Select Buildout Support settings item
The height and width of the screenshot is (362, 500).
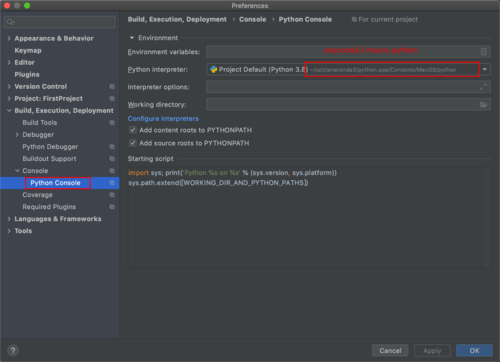(49, 159)
